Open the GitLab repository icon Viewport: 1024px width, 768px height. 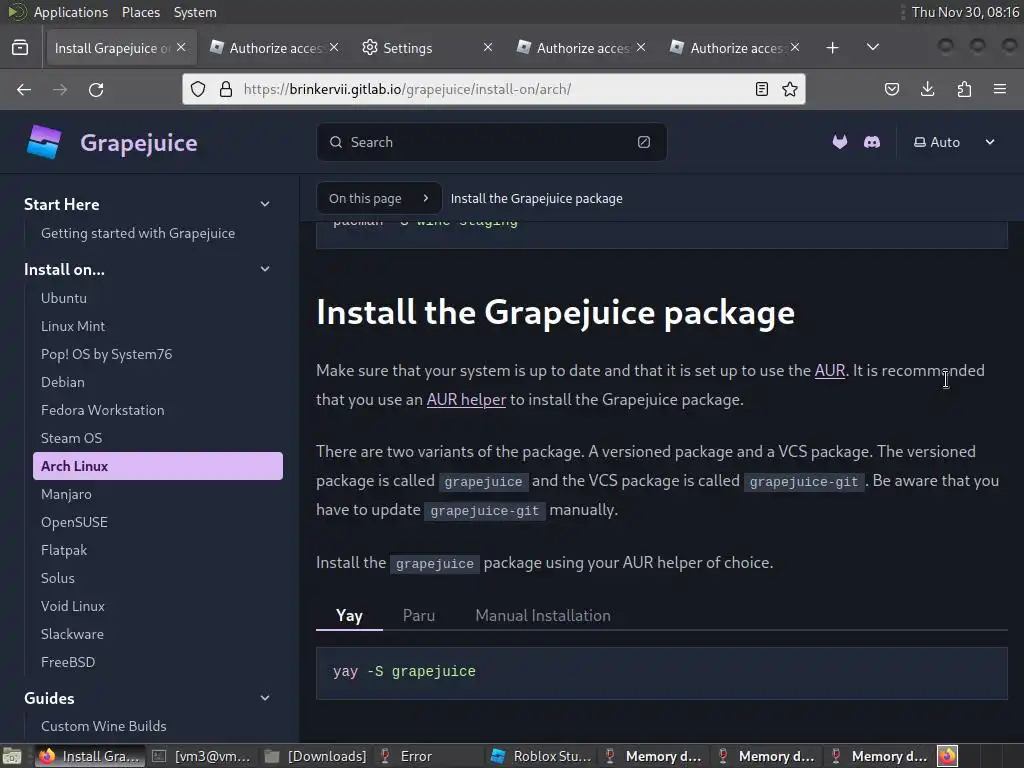click(840, 142)
